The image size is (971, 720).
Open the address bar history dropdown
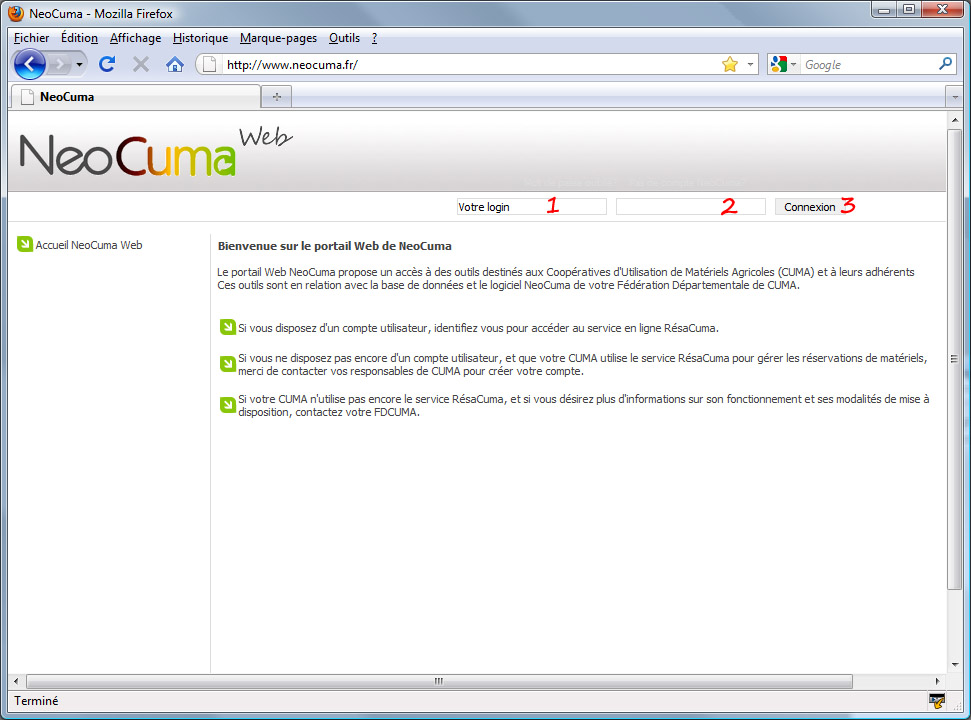(x=750, y=64)
